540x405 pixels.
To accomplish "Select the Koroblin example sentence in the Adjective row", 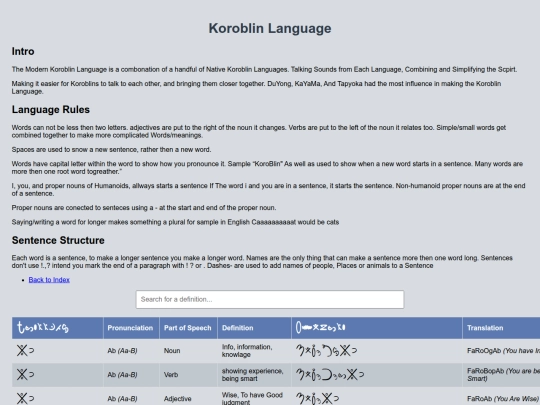I will pos(317,399).
